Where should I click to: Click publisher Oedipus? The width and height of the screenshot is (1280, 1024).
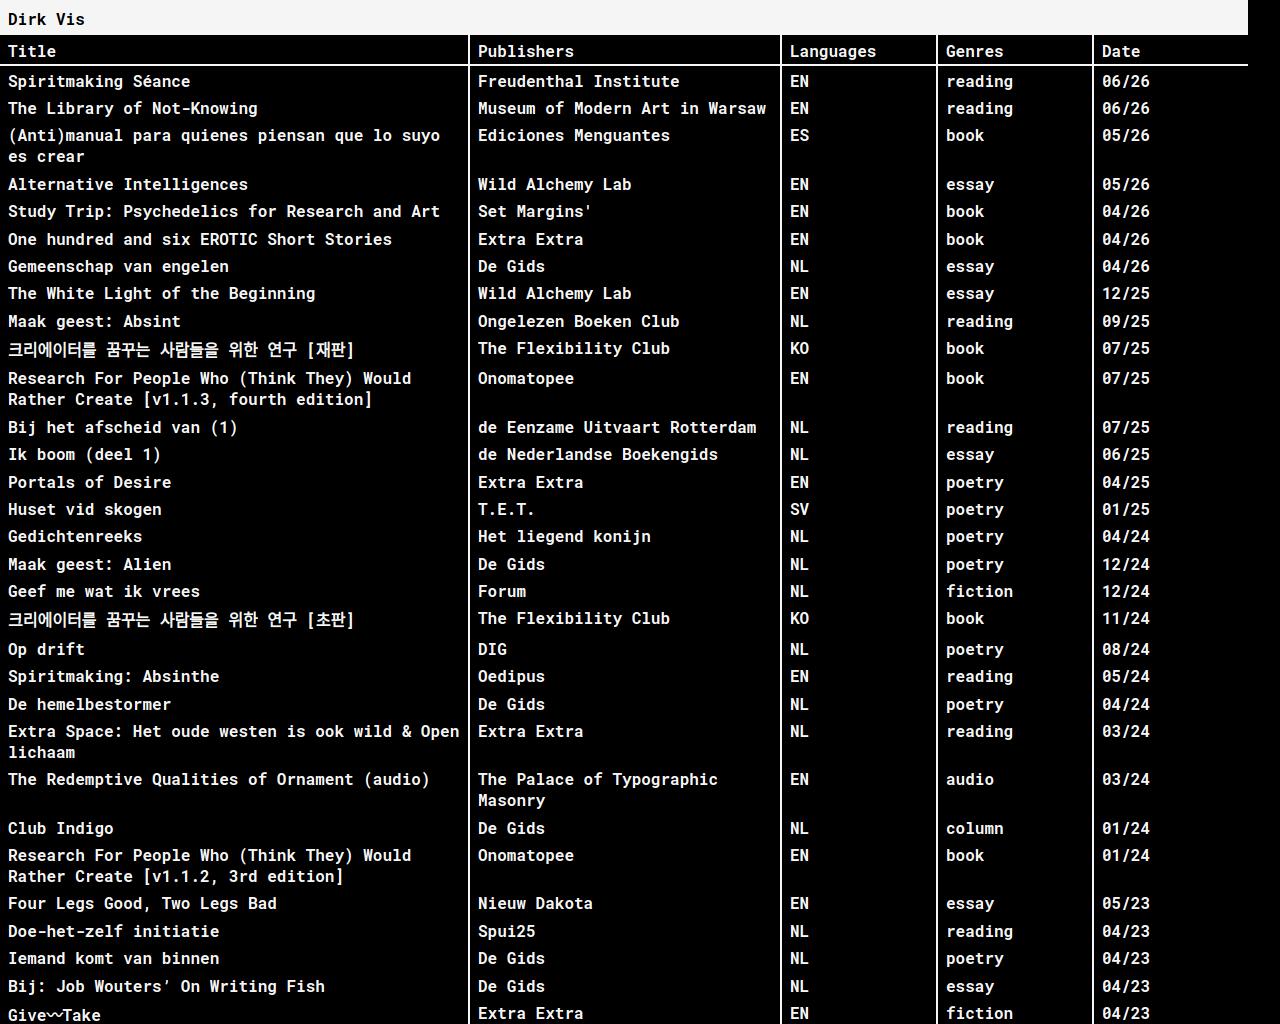pyautogui.click(x=511, y=676)
